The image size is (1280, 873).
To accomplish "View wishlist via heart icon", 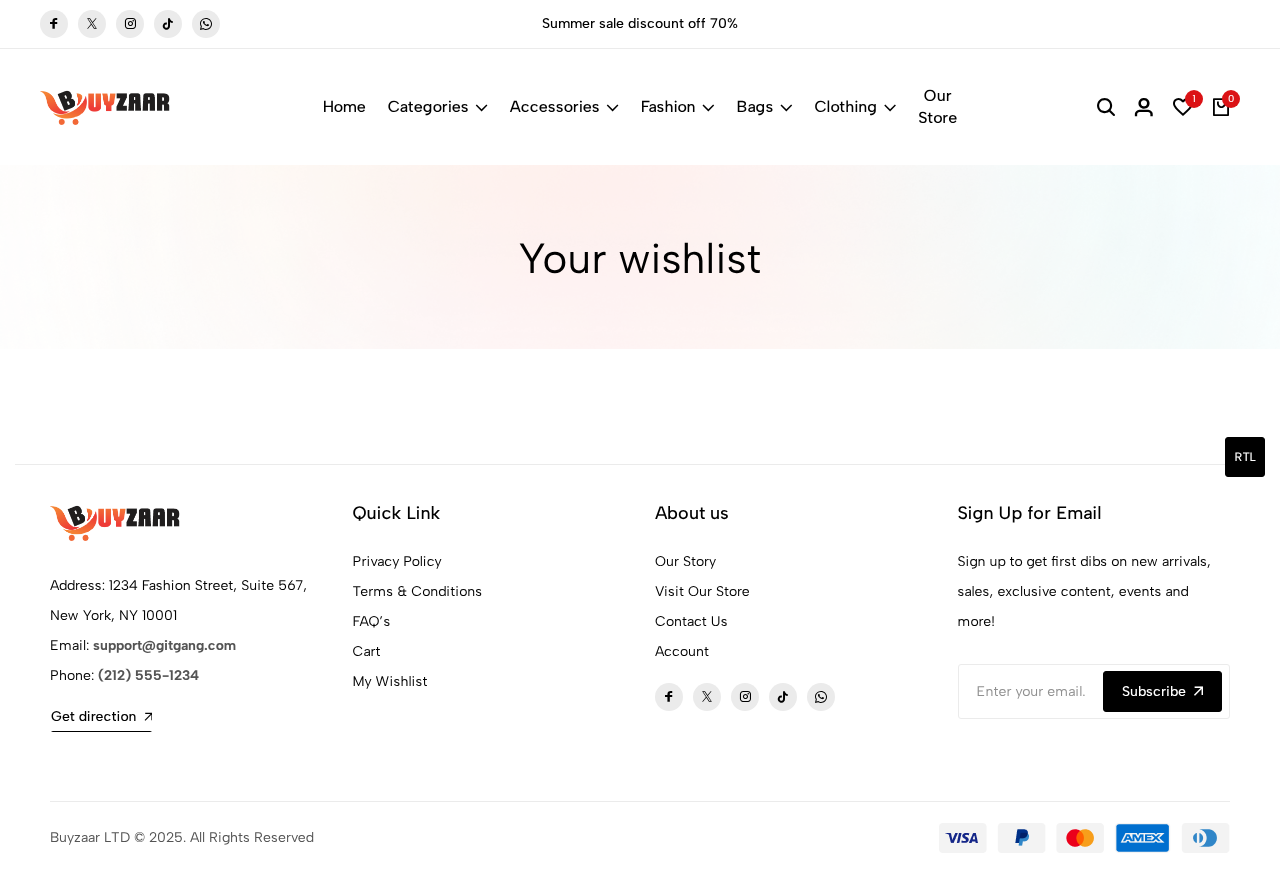I will pos(1182,107).
